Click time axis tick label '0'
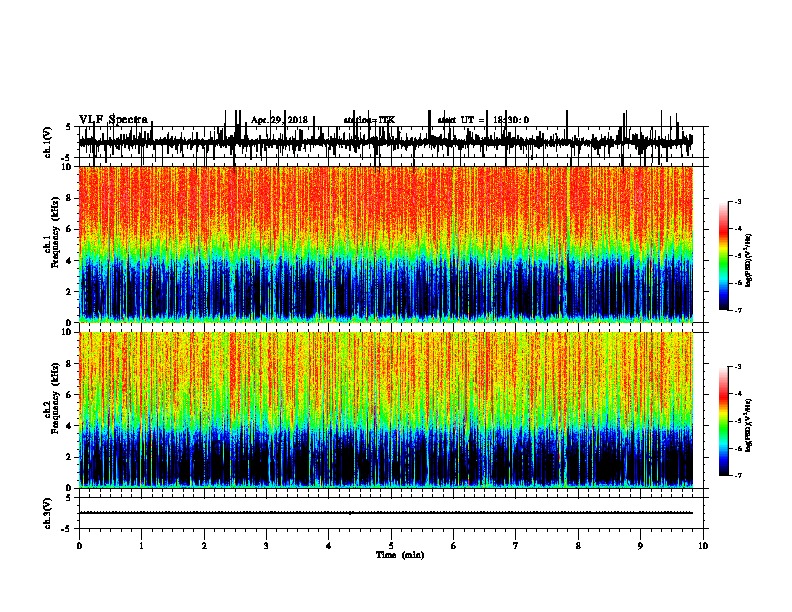 pos(79,546)
